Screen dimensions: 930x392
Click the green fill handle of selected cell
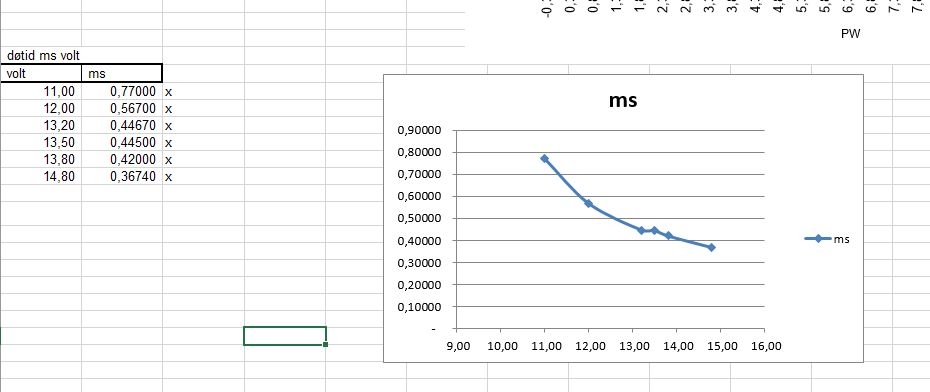coord(326,344)
